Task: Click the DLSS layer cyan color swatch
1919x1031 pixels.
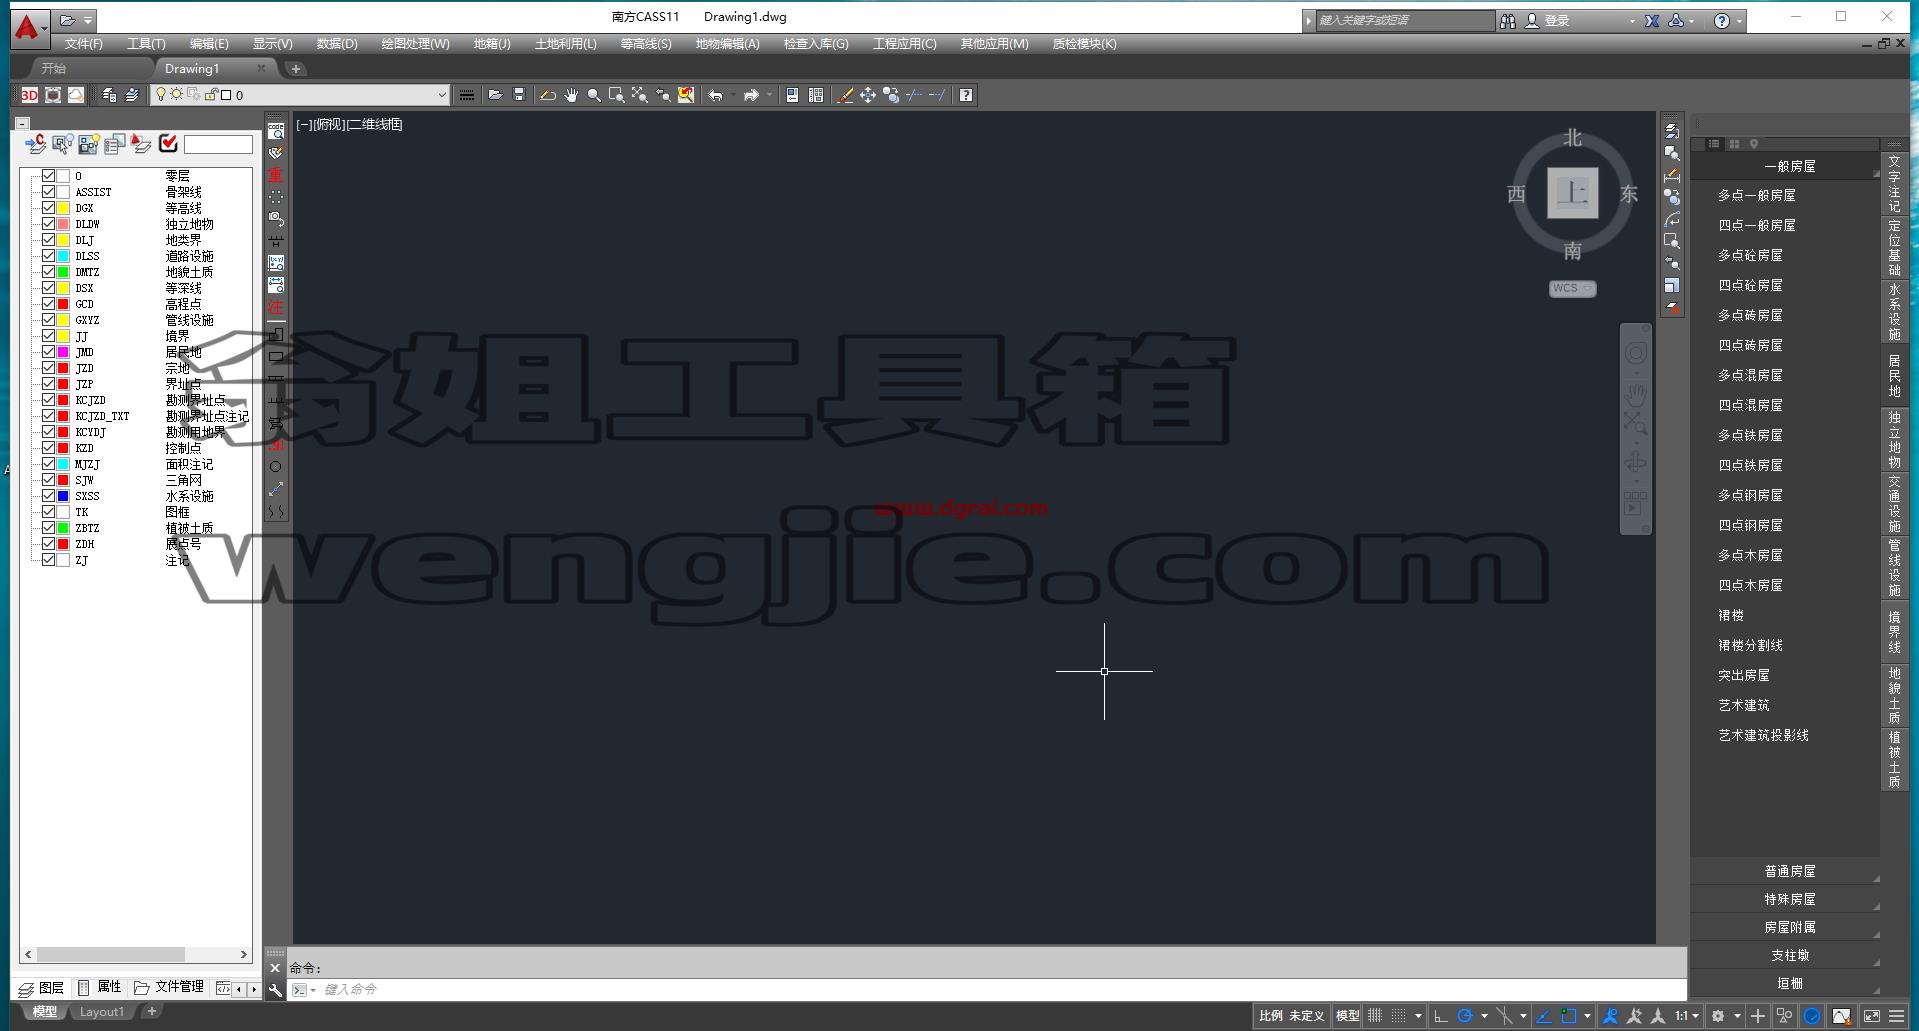Action: (64, 256)
